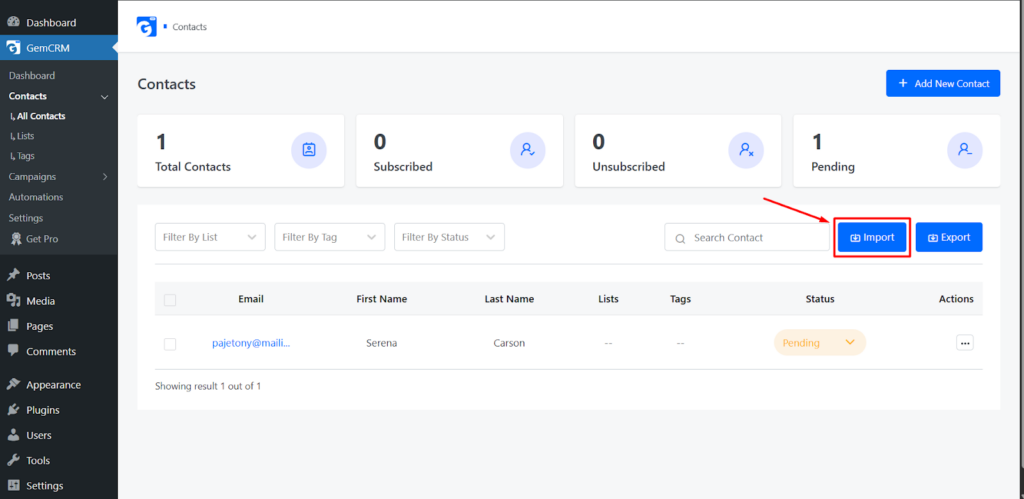Open the Filter By List dropdown
Image resolution: width=1024 pixels, height=499 pixels.
coord(210,237)
